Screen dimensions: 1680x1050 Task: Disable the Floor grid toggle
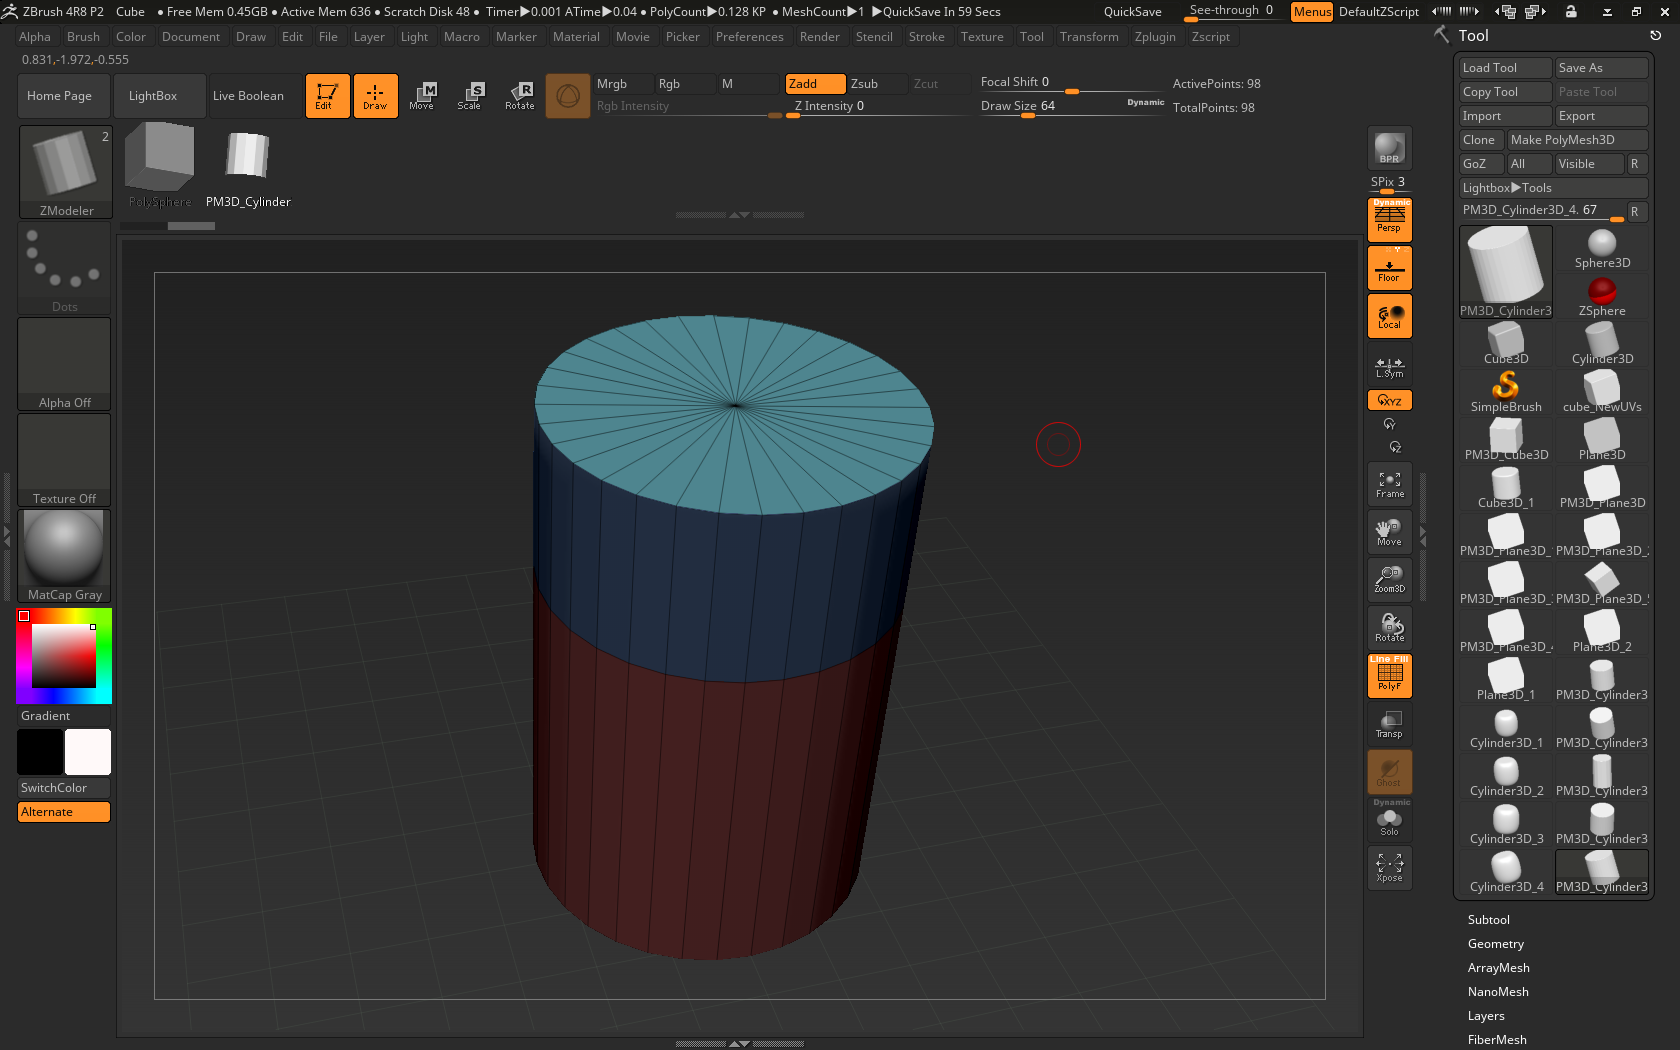point(1389,268)
